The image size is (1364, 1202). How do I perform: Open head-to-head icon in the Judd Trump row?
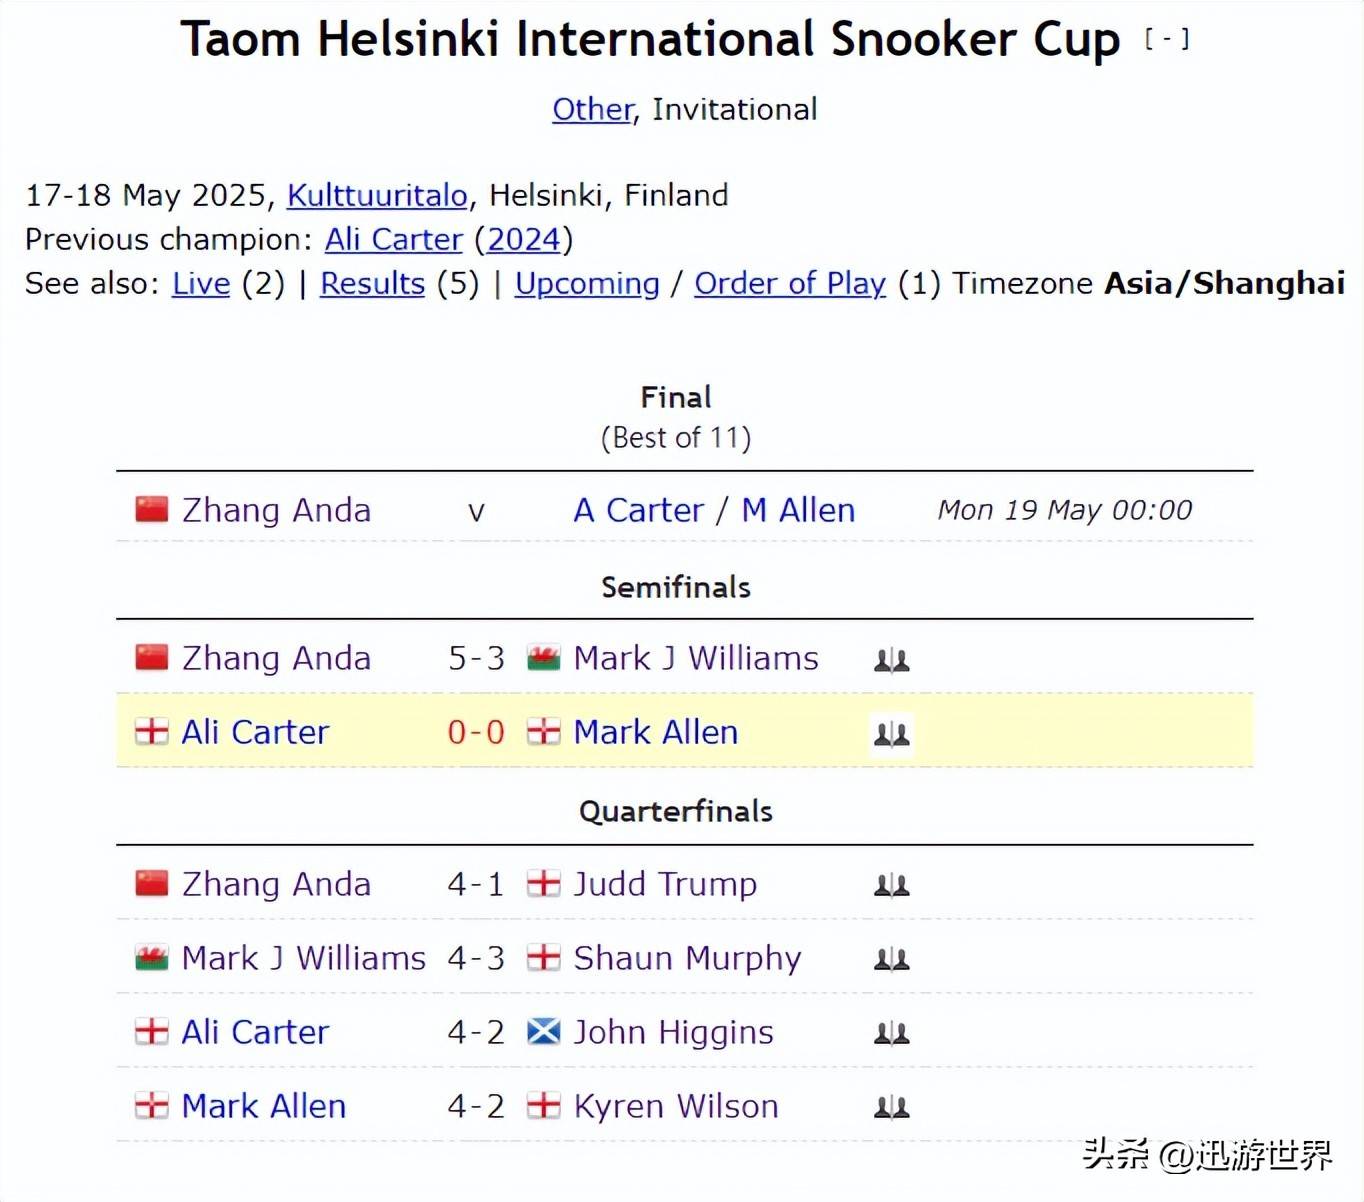point(891,885)
